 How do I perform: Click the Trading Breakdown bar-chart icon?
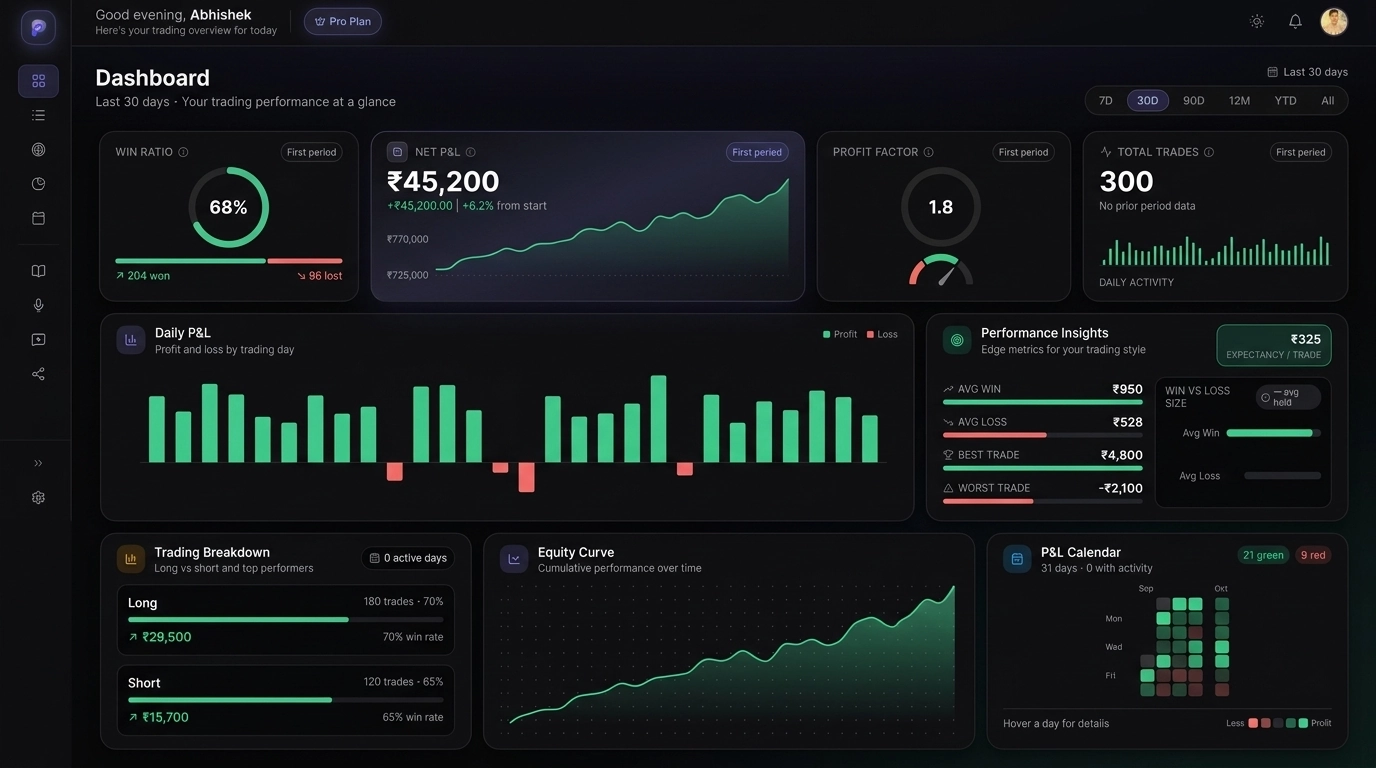[131, 559]
